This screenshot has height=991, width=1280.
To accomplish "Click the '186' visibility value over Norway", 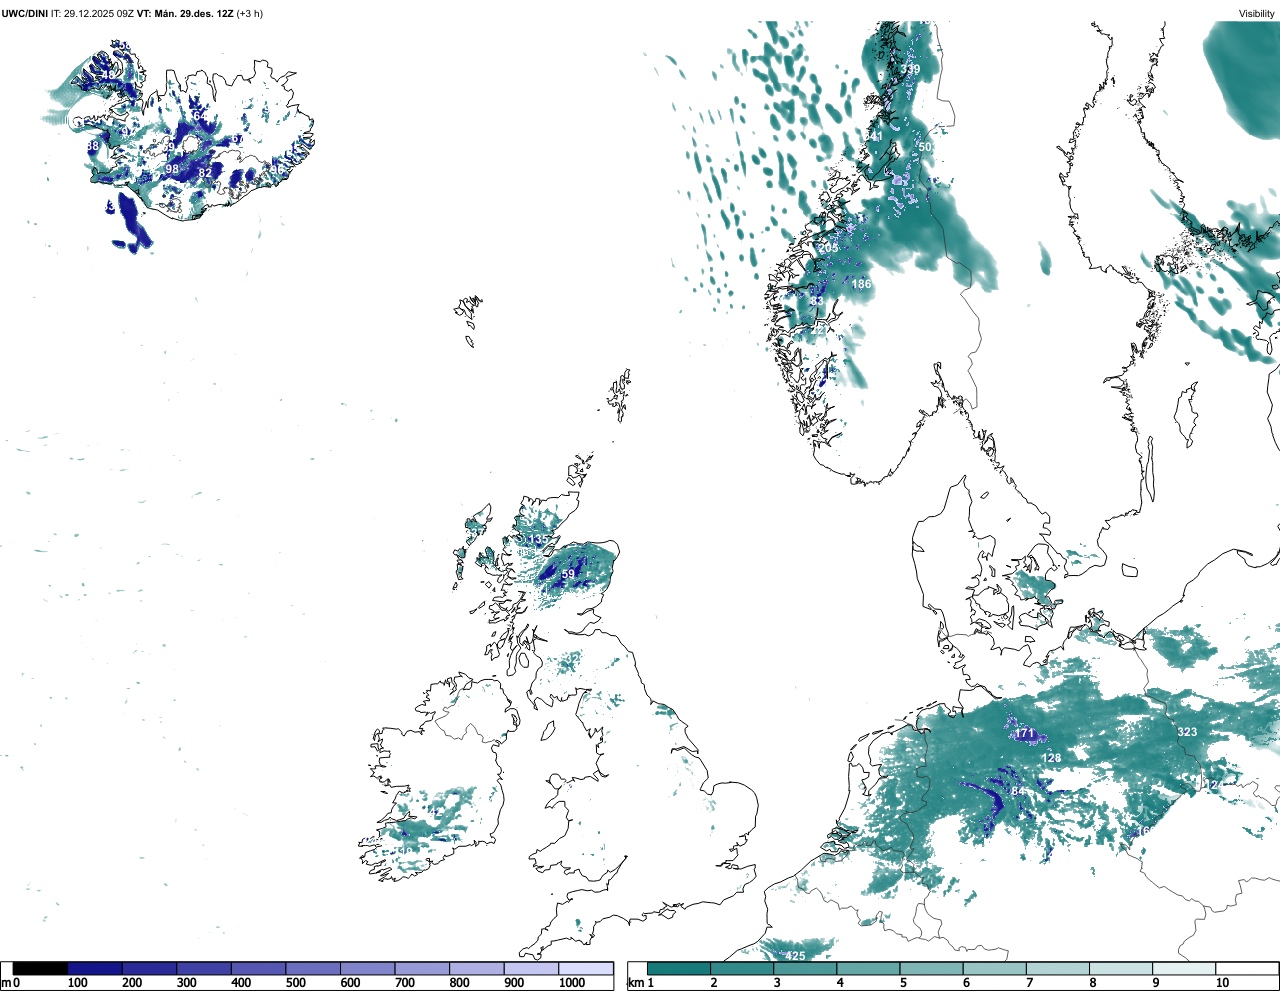I will 861,284.
